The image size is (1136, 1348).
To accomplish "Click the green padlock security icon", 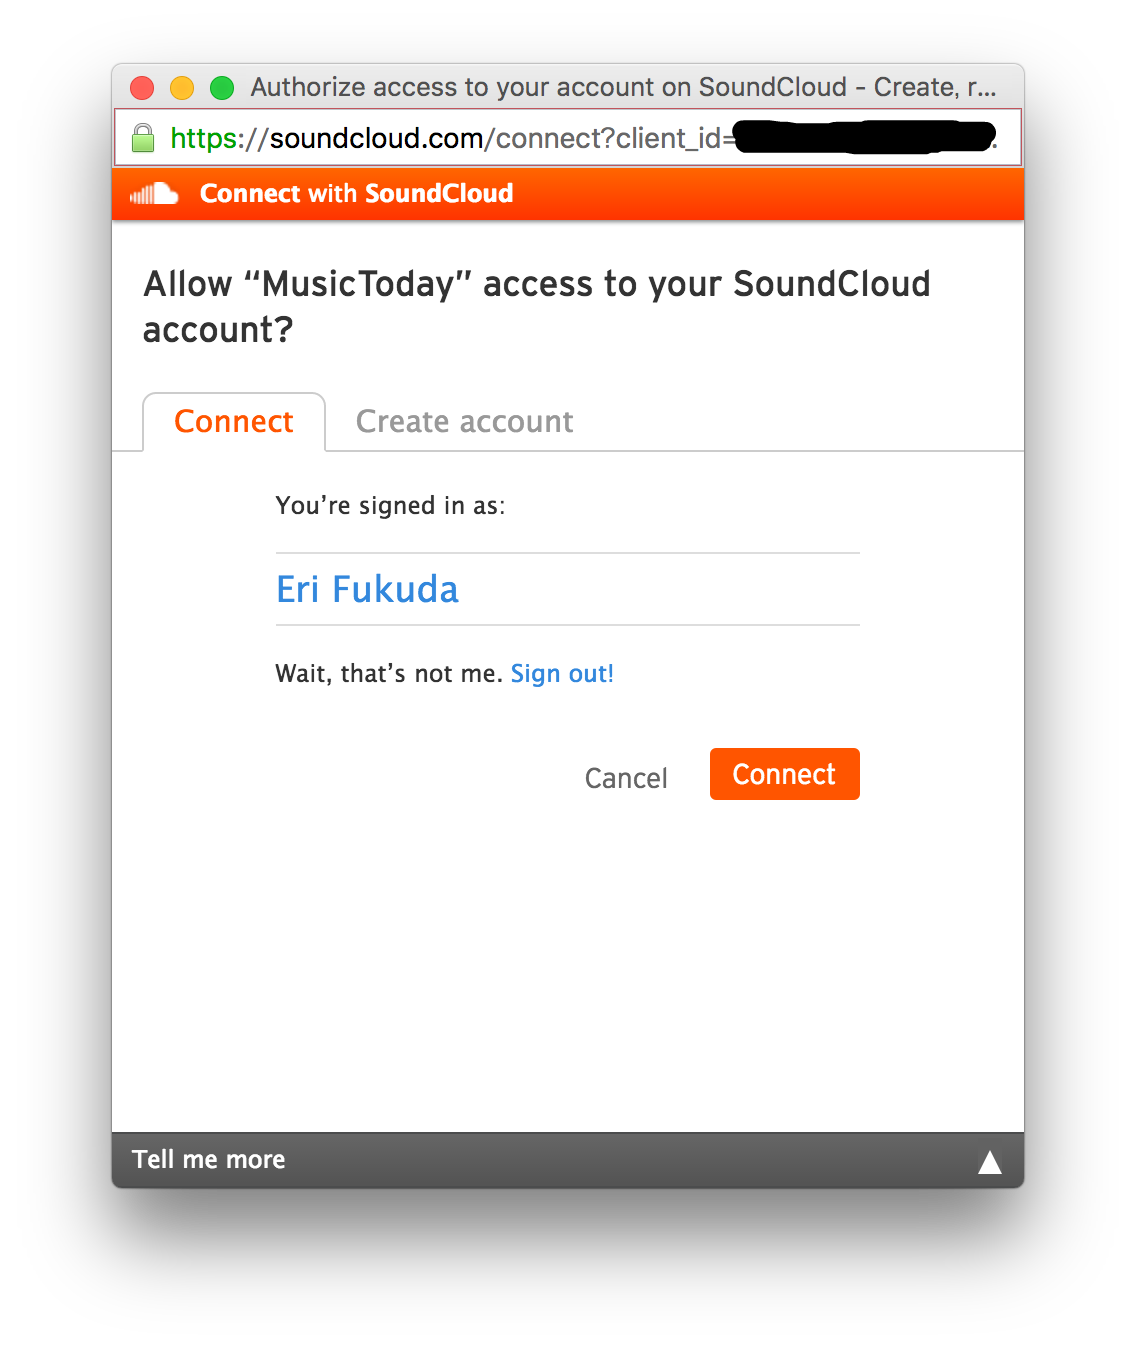I will pos(142,137).
